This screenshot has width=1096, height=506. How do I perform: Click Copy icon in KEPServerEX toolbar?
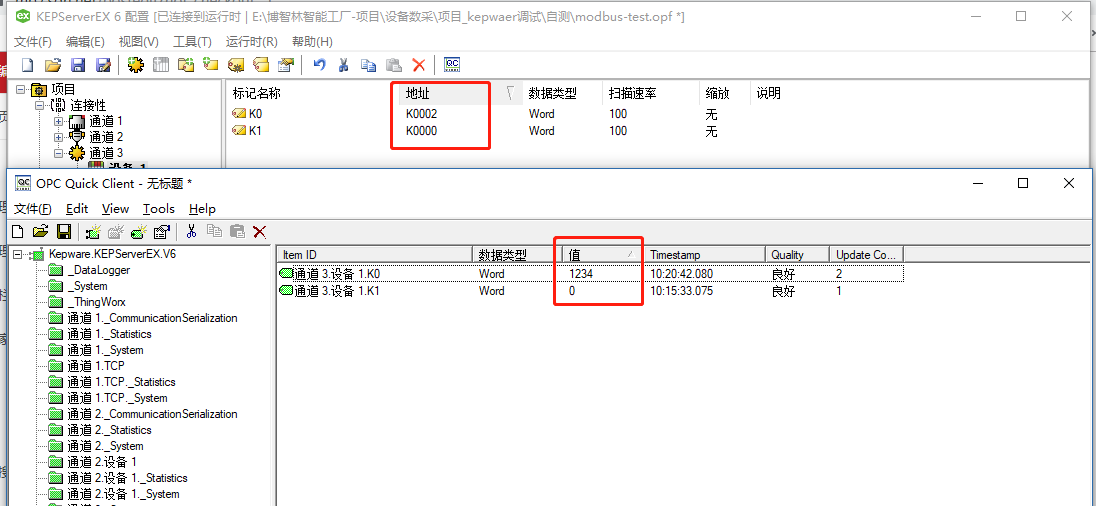point(368,65)
